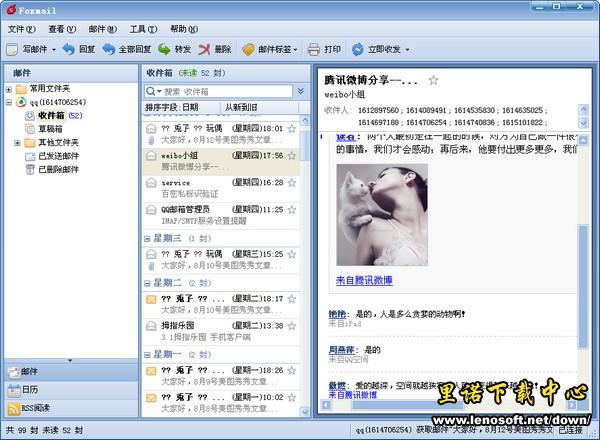Click the 转发 forward icon
The image size is (600, 440).
[165, 49]
